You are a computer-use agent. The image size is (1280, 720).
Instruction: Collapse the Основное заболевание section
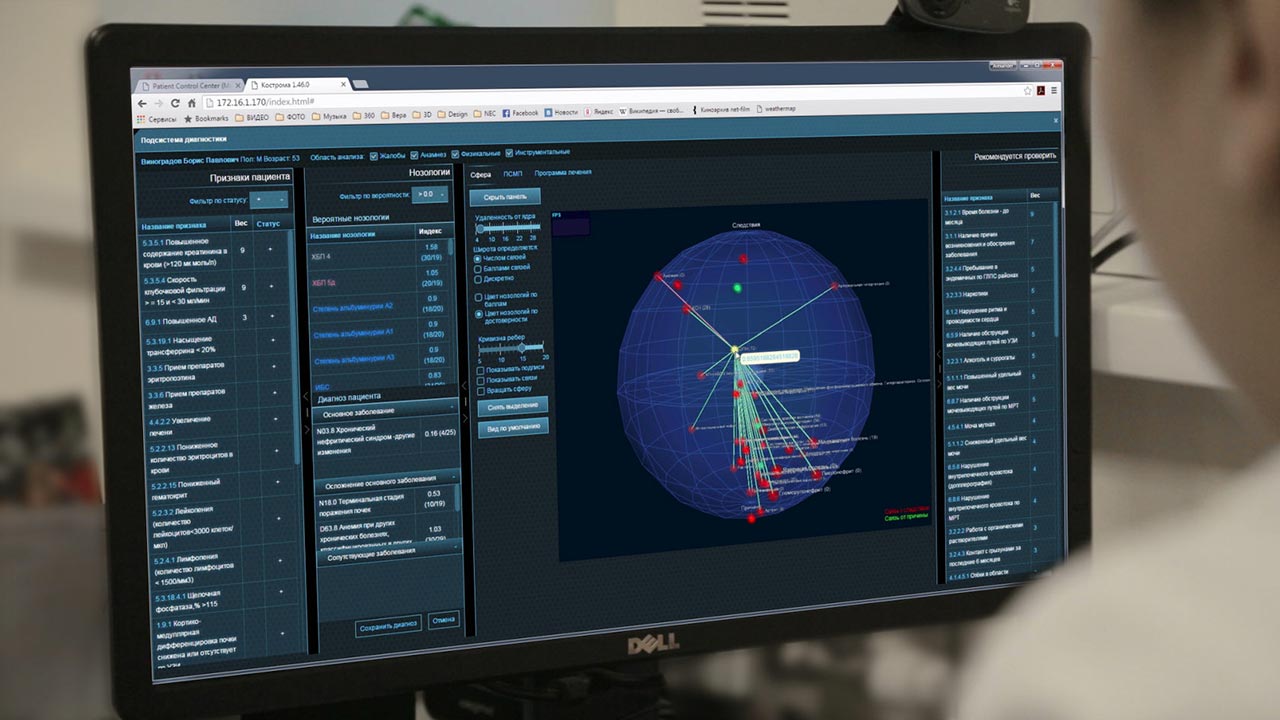pyautogui.click(x=385, y=410)
